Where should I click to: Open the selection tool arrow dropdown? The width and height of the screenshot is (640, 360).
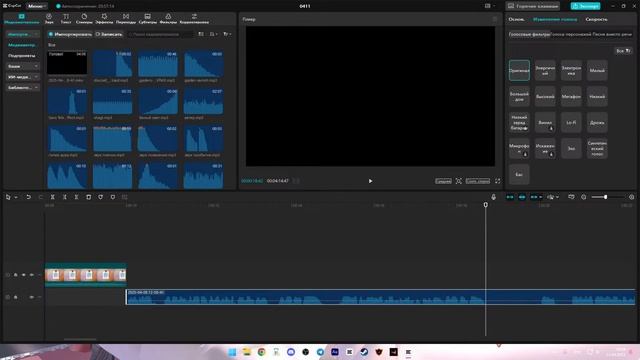click(x=16, y=197)
